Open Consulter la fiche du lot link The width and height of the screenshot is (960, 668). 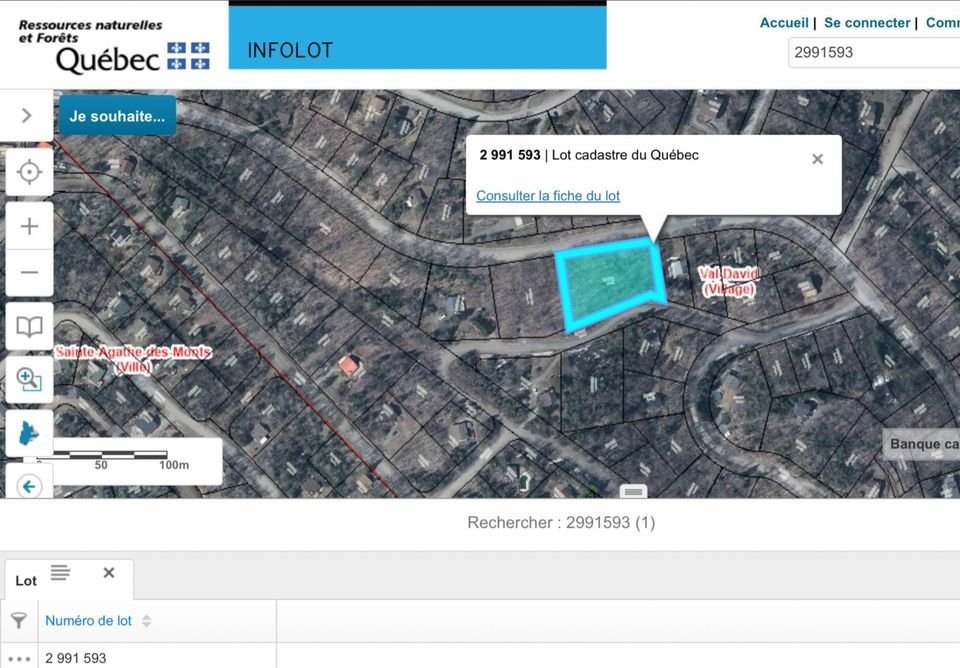547,196
